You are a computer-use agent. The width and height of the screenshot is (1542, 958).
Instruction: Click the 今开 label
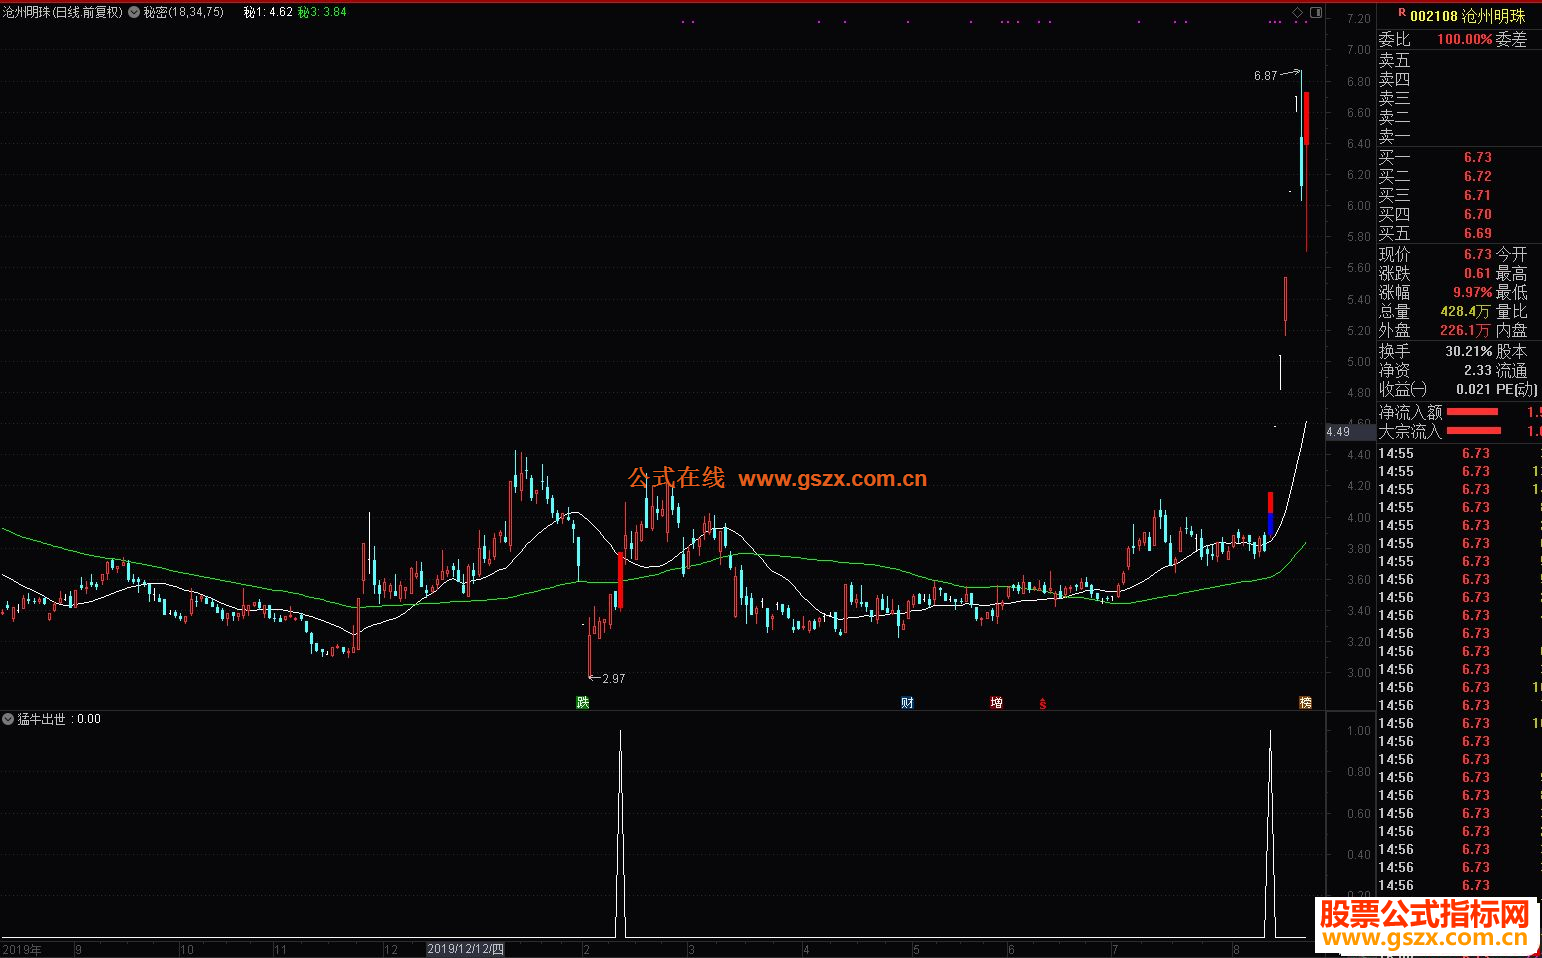pos(1511,254)
